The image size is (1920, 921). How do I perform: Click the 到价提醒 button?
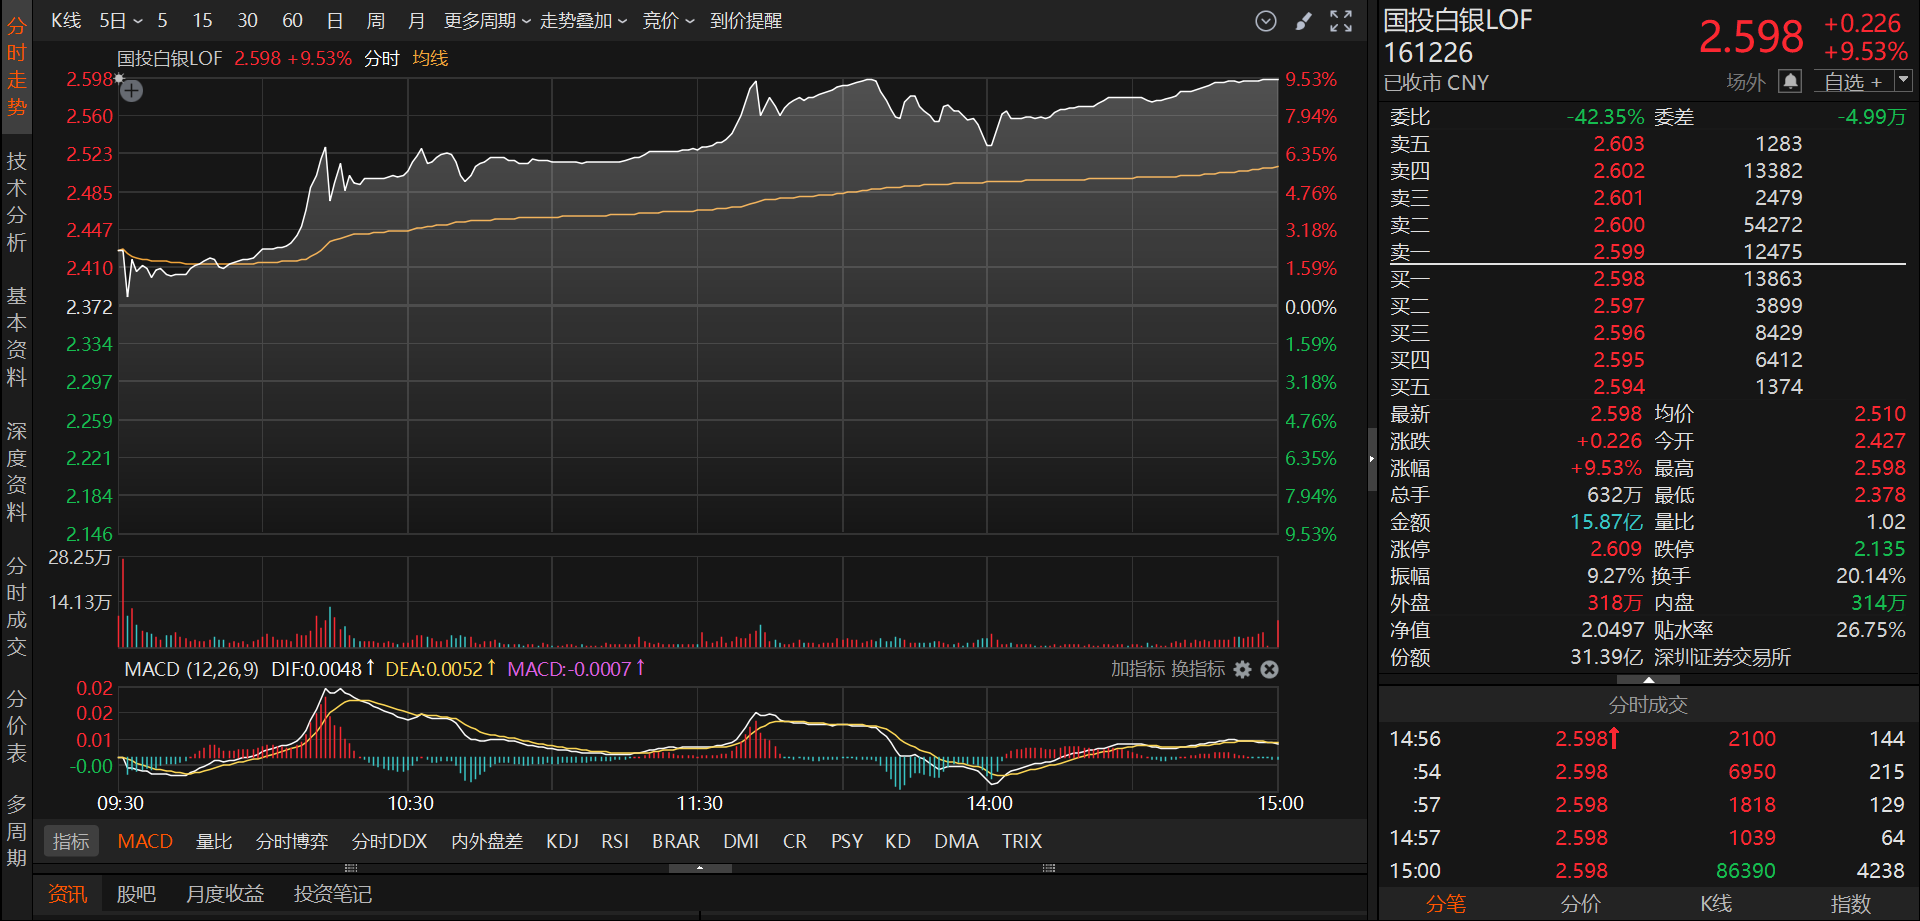[x=745, y=21]
